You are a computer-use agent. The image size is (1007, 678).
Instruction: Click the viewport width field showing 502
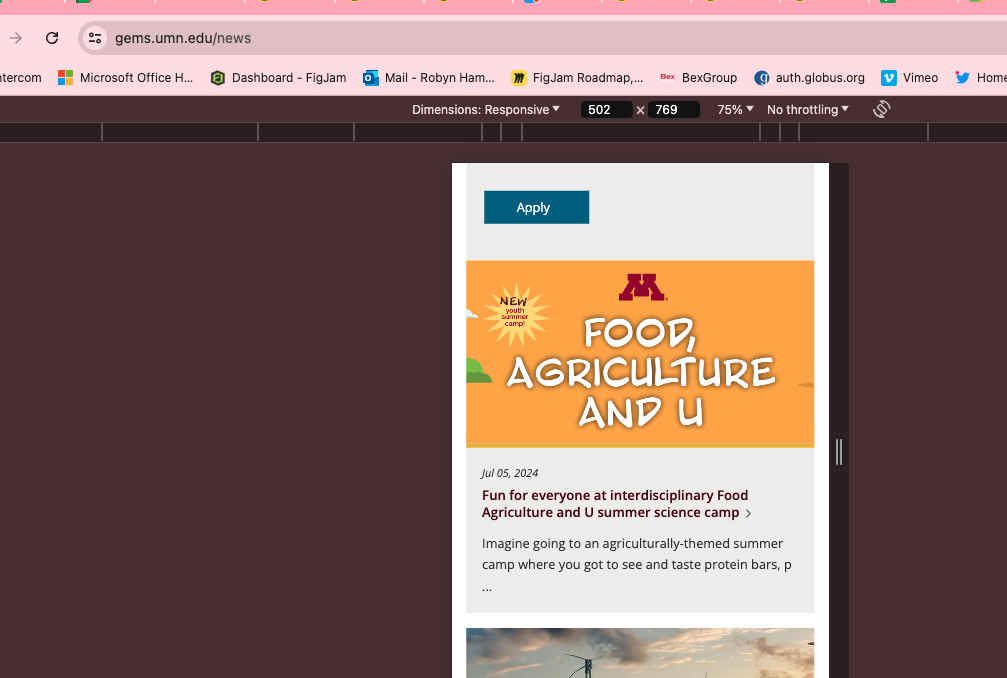click(x=605, y=110)
